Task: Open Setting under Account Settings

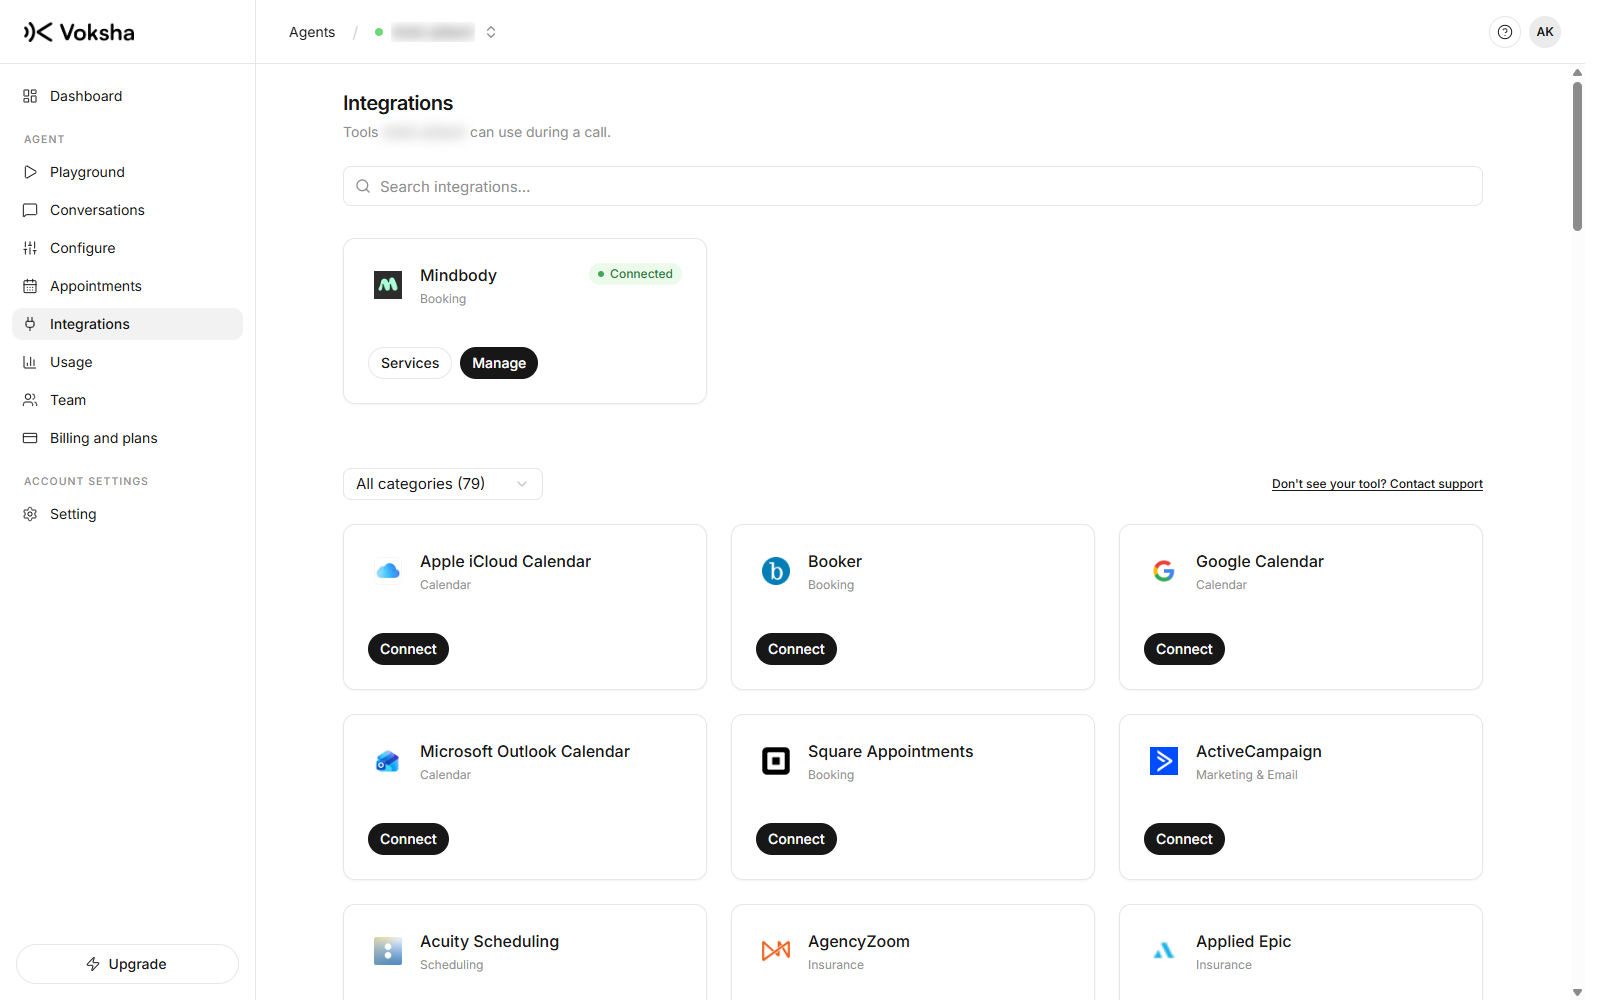Action: (x=127, y=514)
